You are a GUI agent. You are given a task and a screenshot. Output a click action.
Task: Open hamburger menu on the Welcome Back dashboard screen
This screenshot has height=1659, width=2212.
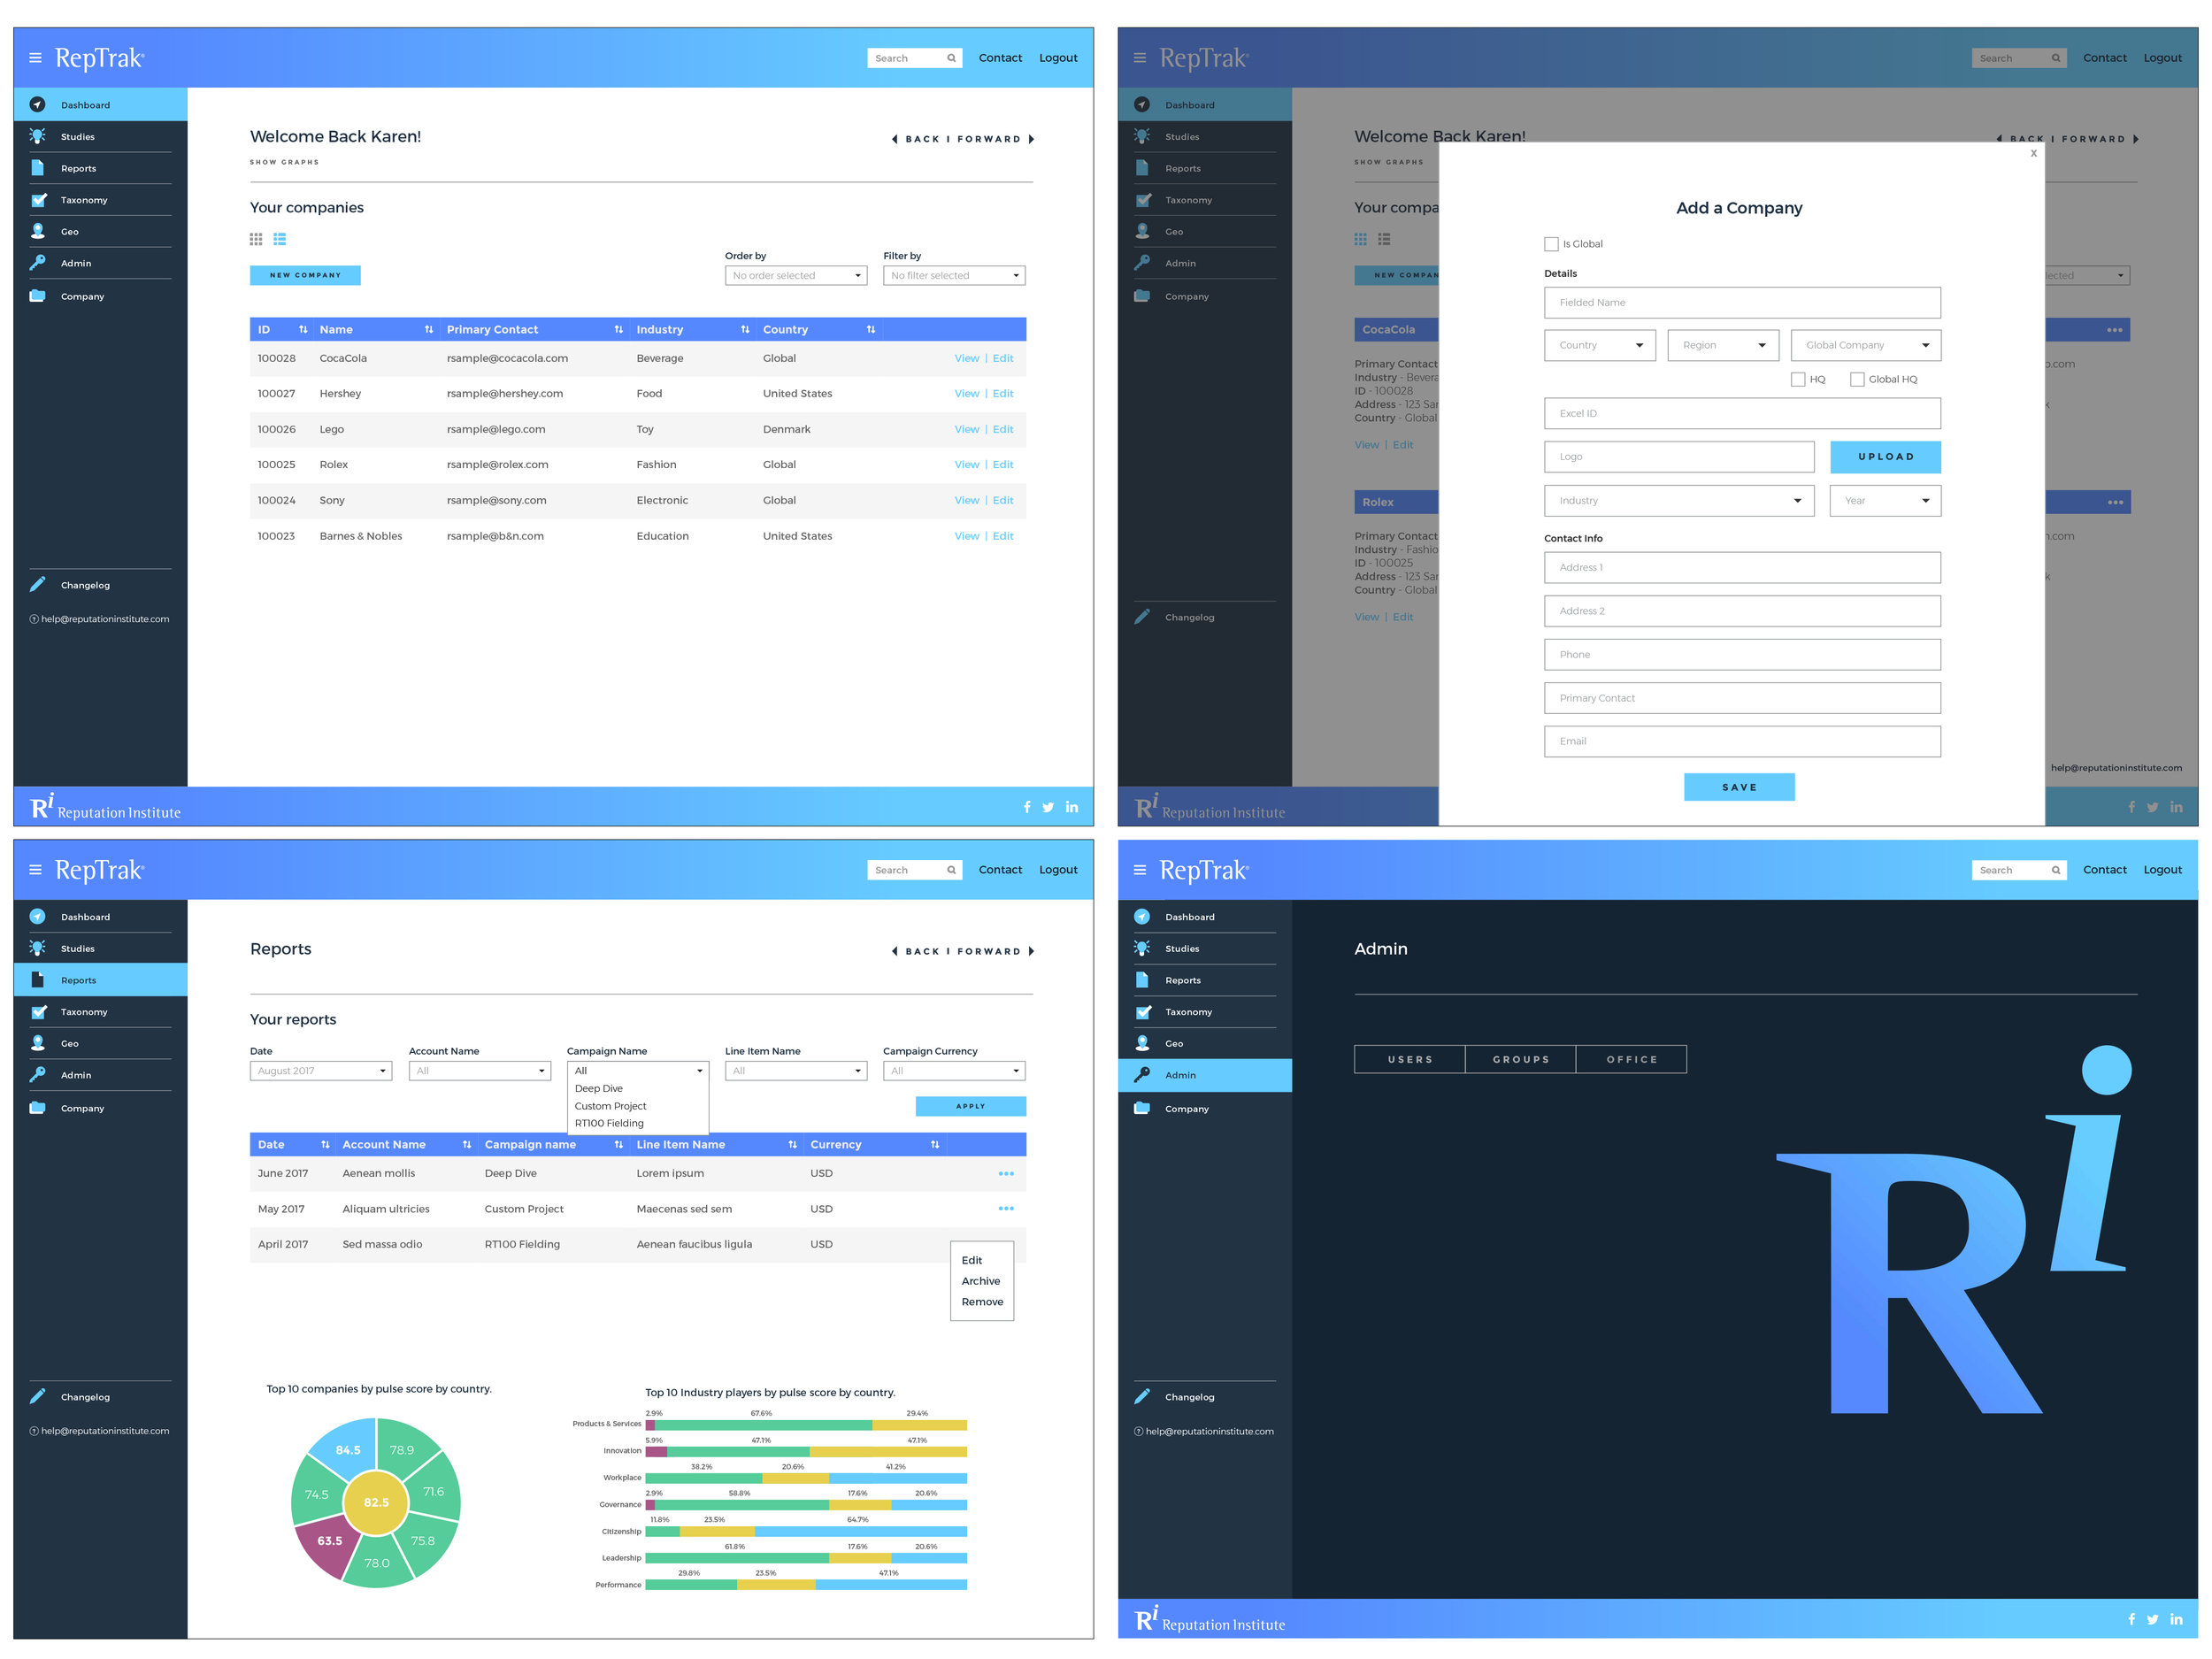click(x=35, y=58)
